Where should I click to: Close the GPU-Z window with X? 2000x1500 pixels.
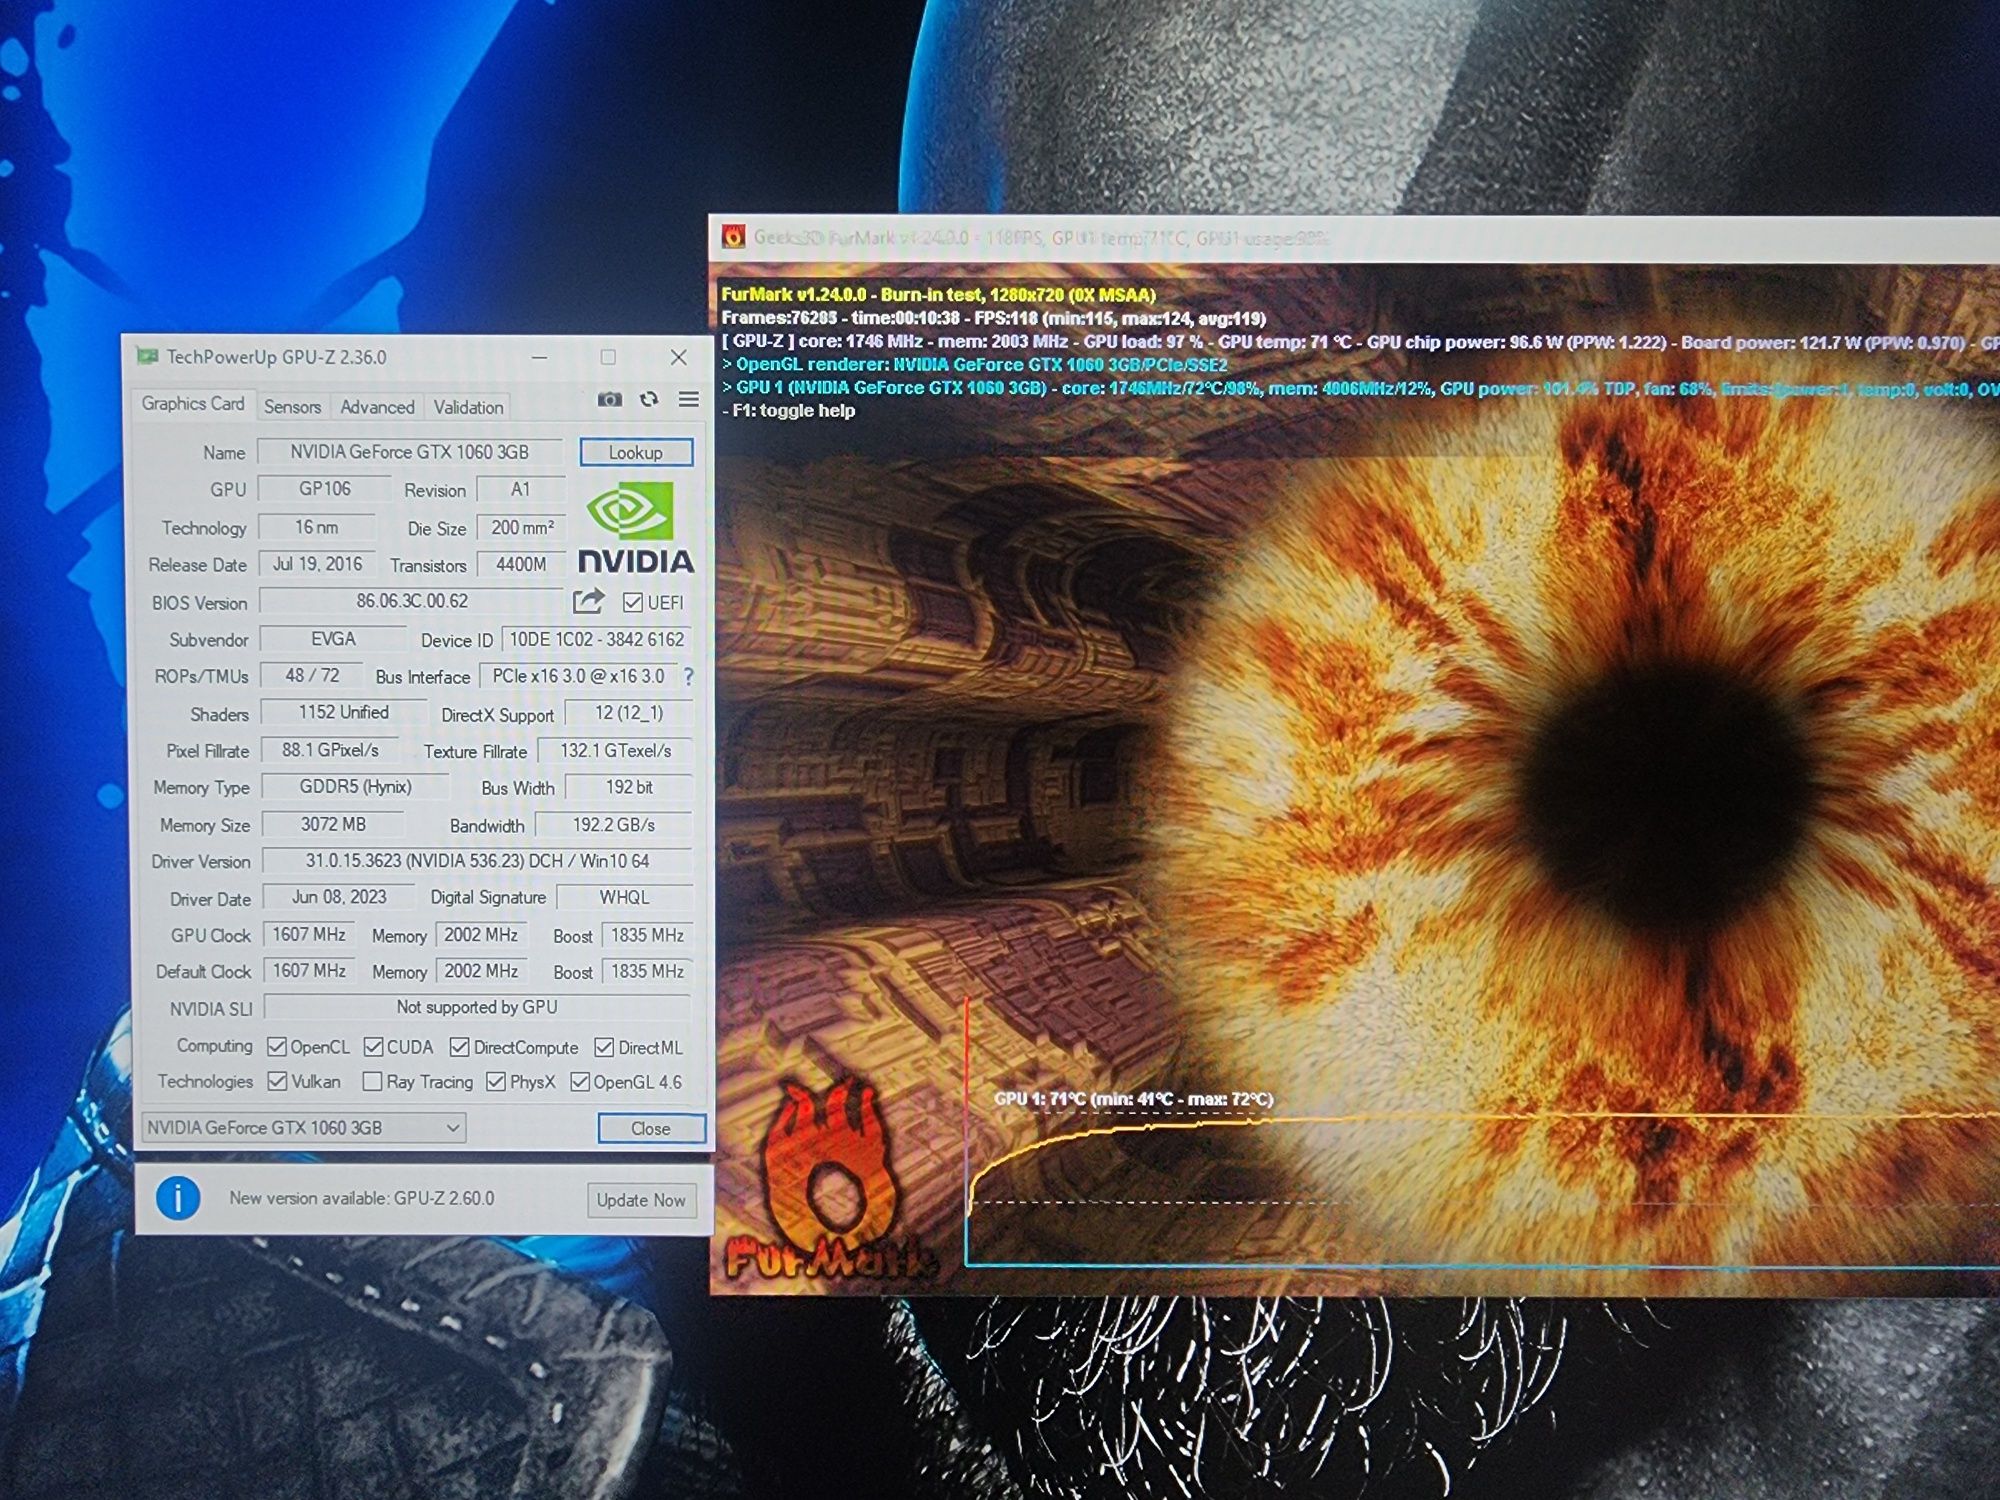(679, 357)
